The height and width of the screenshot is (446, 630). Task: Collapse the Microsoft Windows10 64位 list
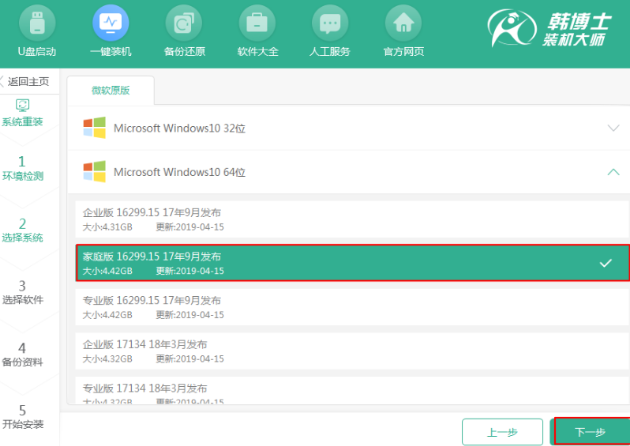point(613,172)
